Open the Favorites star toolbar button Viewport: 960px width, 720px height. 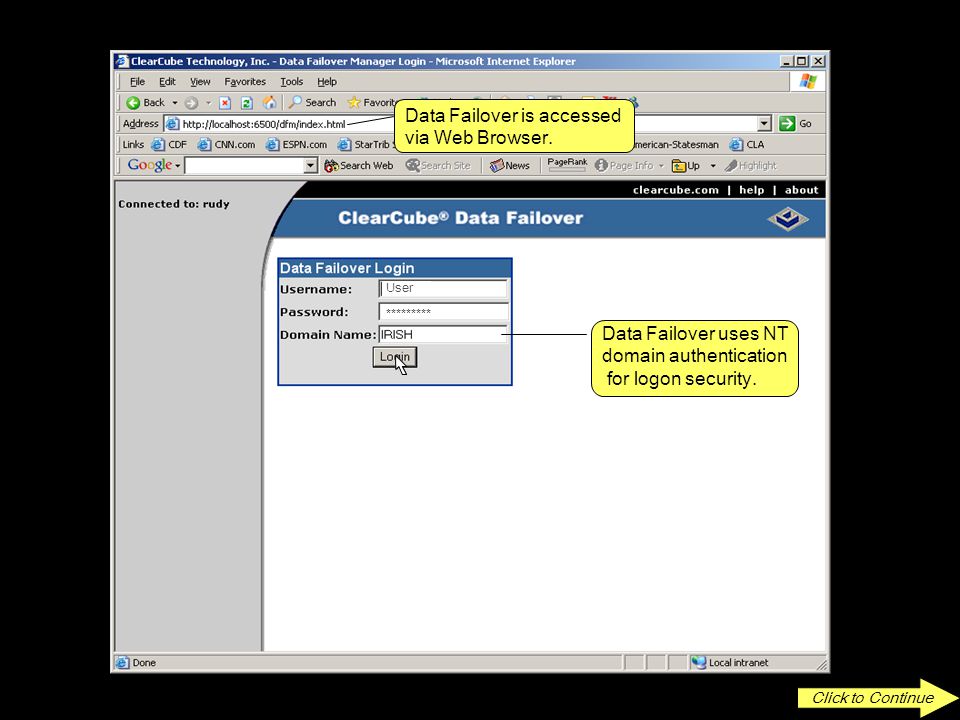pyautogui.click(x=372, y=102)
